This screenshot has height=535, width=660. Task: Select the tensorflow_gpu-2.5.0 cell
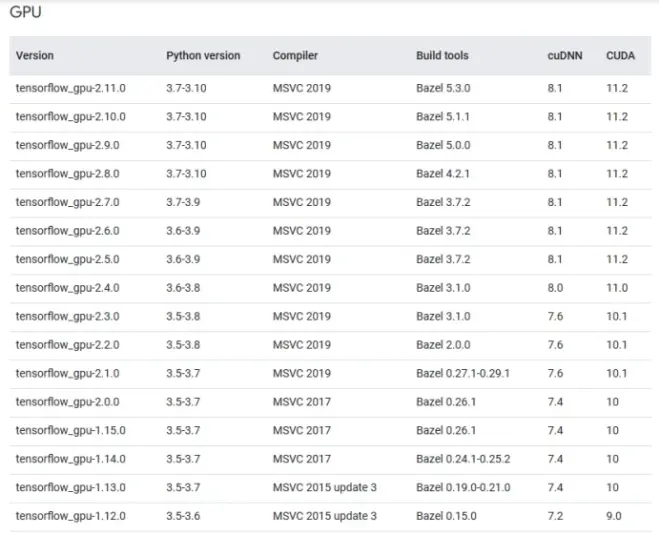[67, 259]
